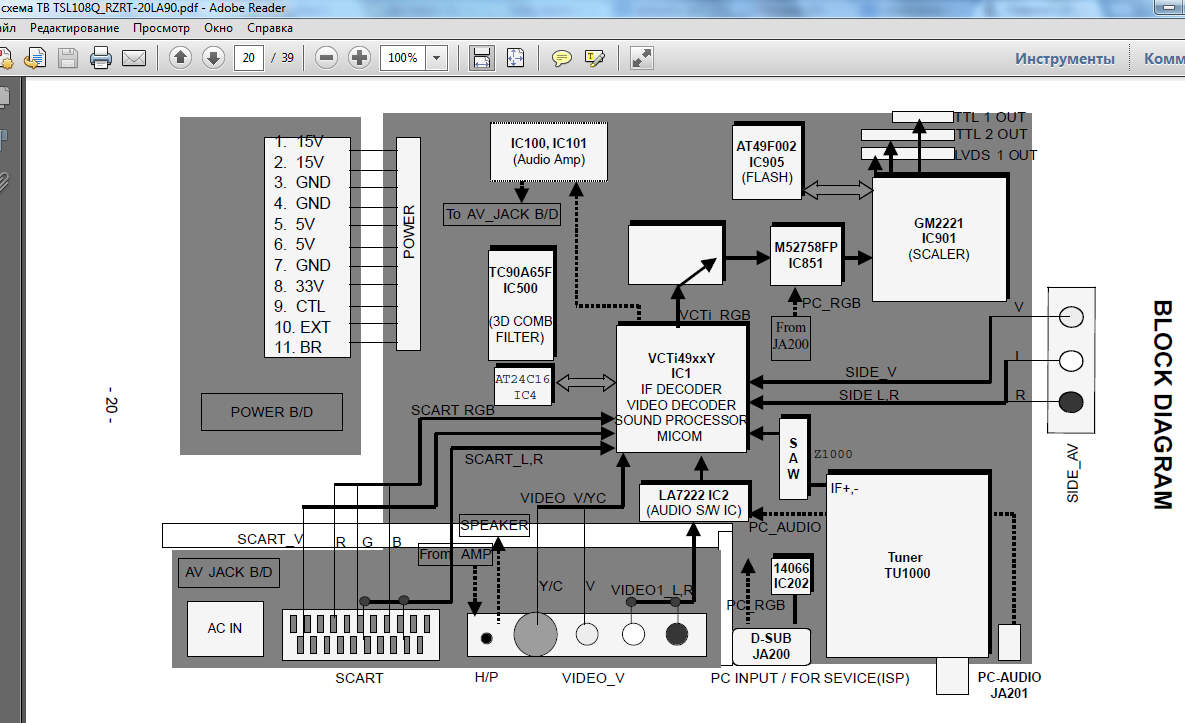This screenshot has width=1185, height=723.
Task: Toggle fit one full page view
Action: tap(515, 58)
